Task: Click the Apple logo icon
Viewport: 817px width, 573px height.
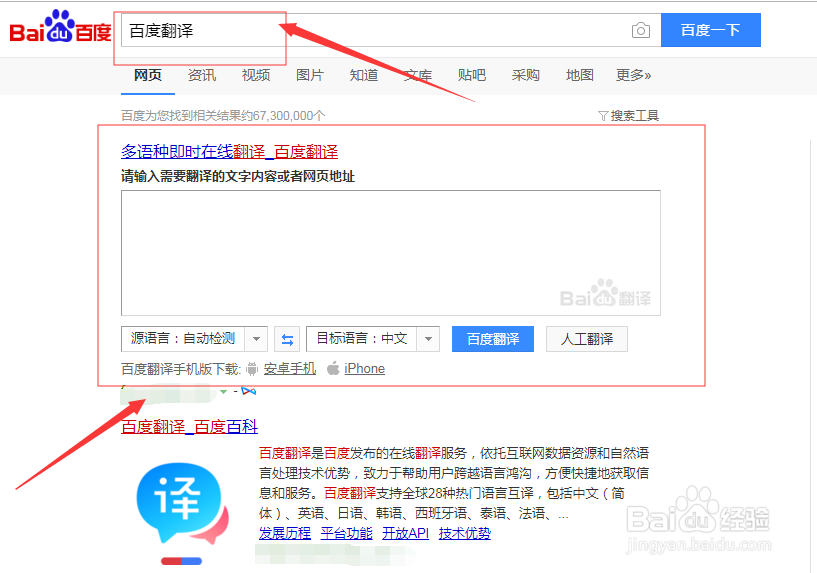Action: point(333,368)
